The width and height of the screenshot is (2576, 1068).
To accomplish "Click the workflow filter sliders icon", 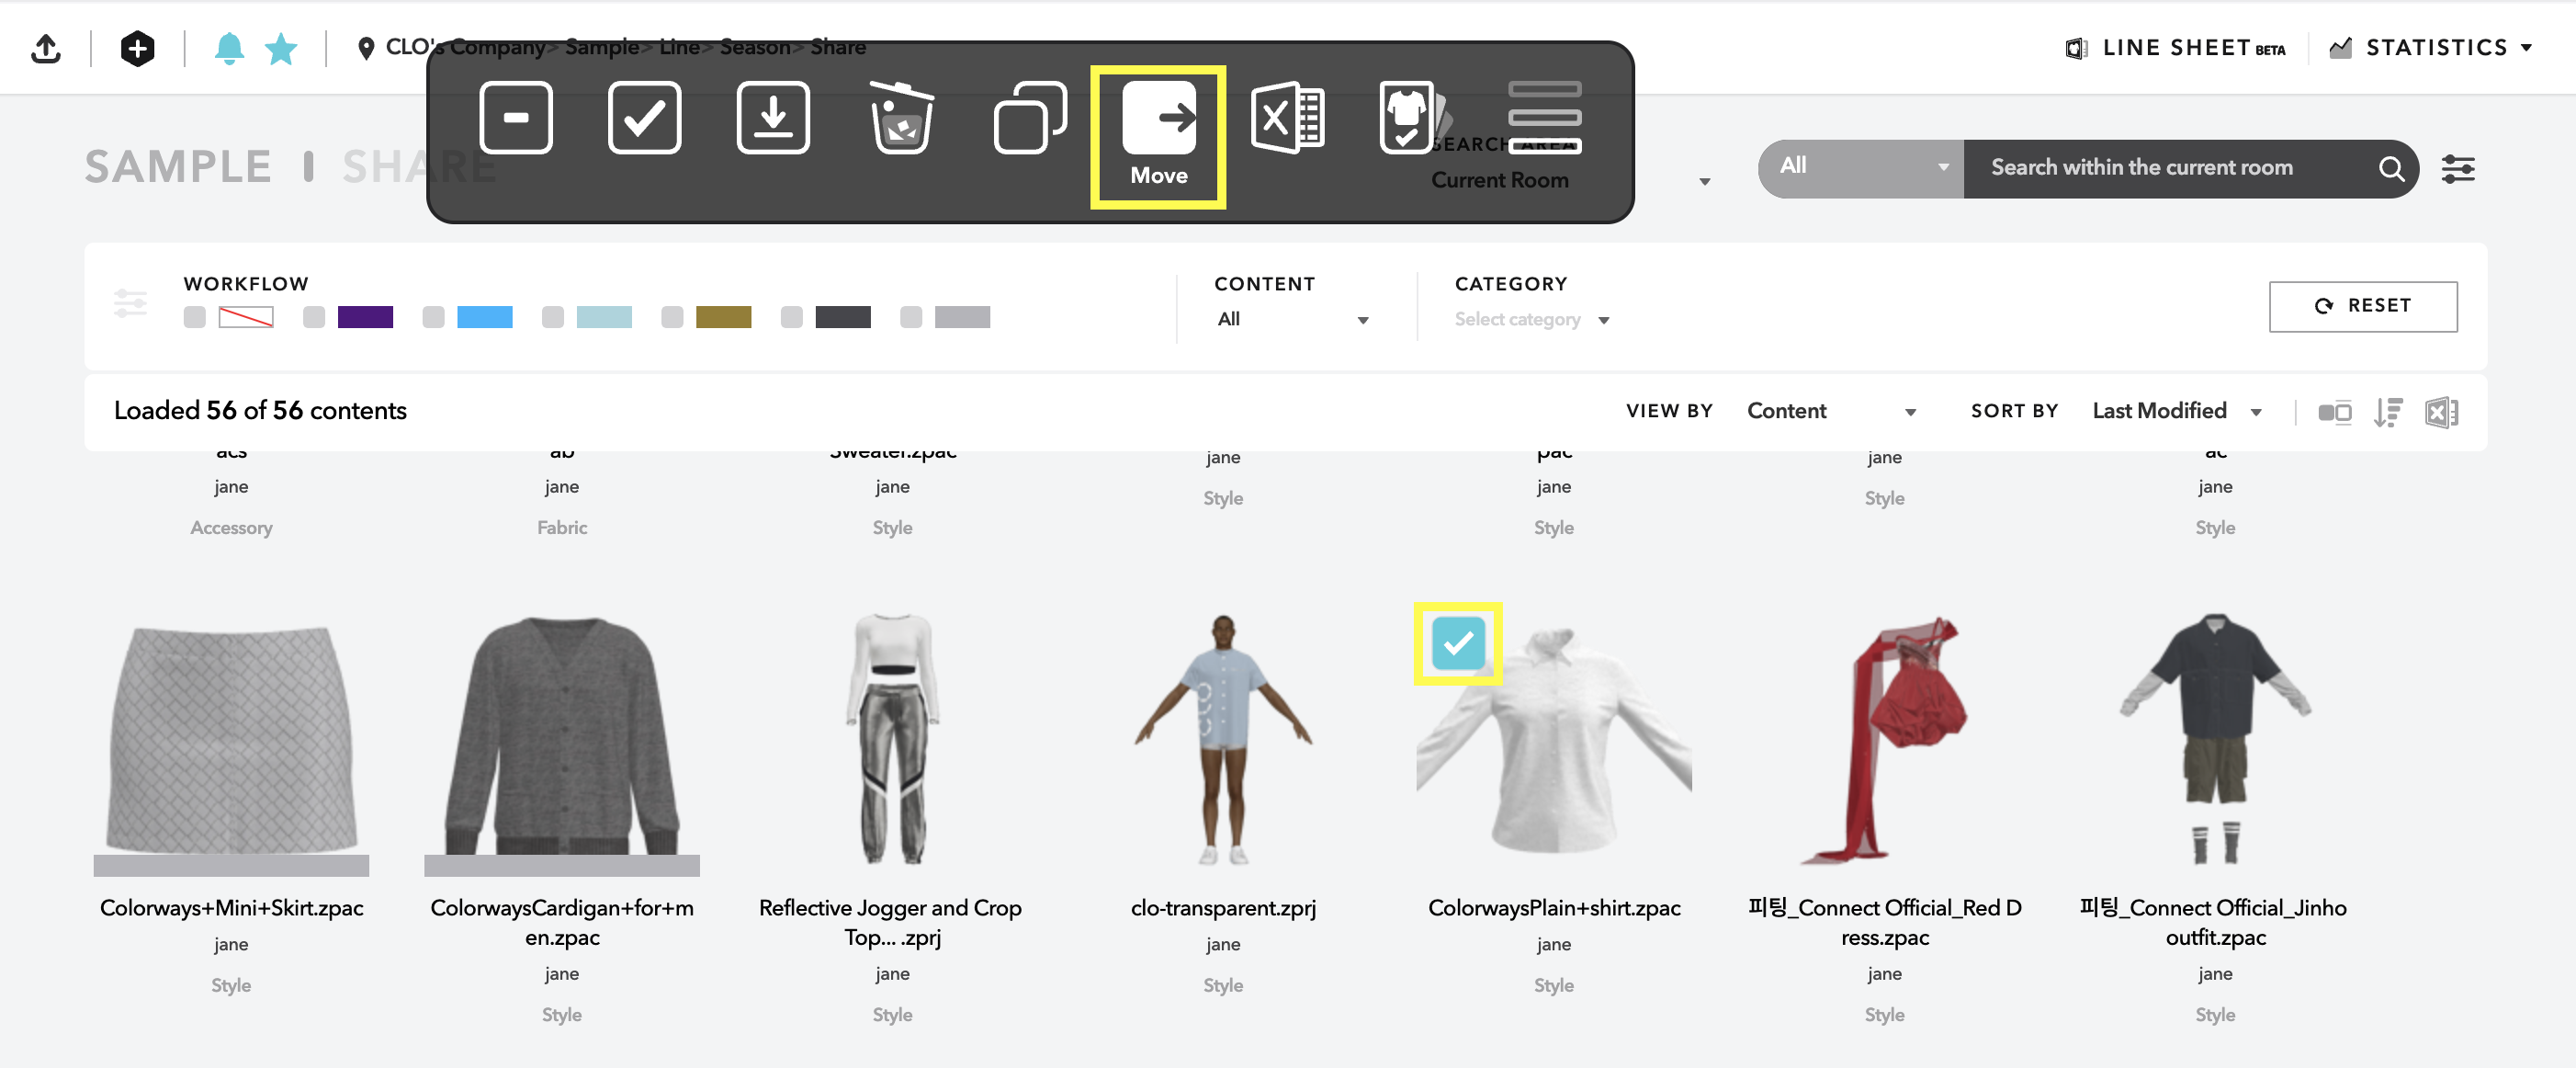I will click(130, 303).
